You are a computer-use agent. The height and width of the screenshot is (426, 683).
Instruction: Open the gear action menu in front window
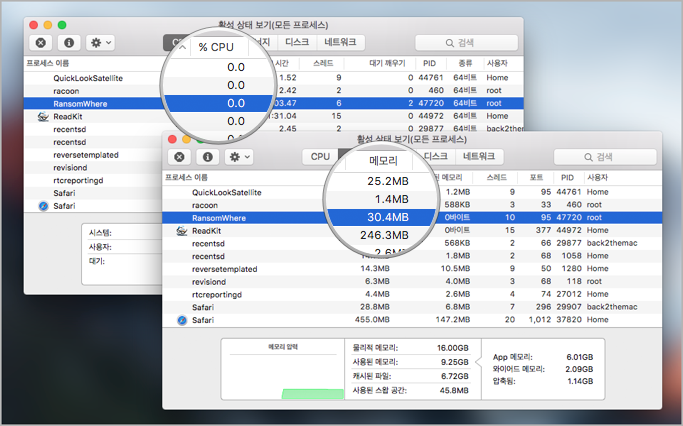(x=239, y=157)
